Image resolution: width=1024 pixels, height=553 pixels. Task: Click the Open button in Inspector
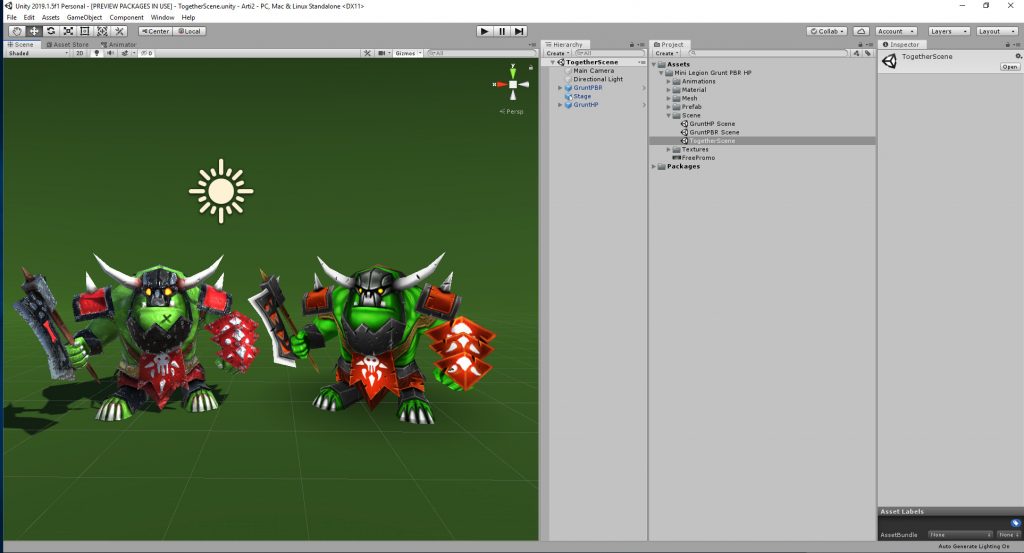click(x=1010, y=67)
